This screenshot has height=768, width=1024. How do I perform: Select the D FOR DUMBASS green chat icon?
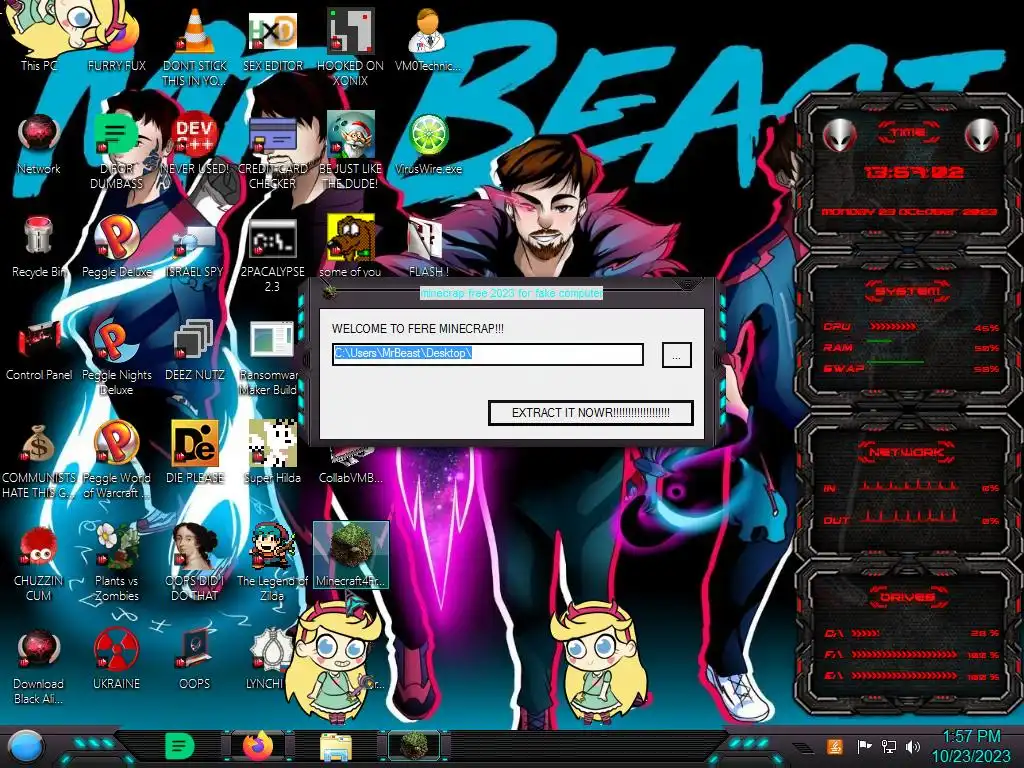coord(116,150)
